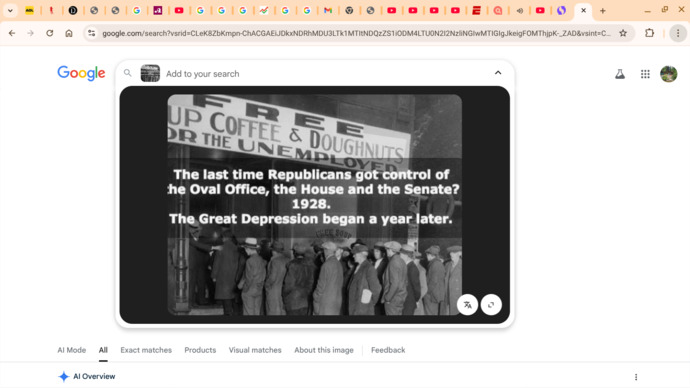
Task: Open the Visual matches tab
Action: [255, 350]
